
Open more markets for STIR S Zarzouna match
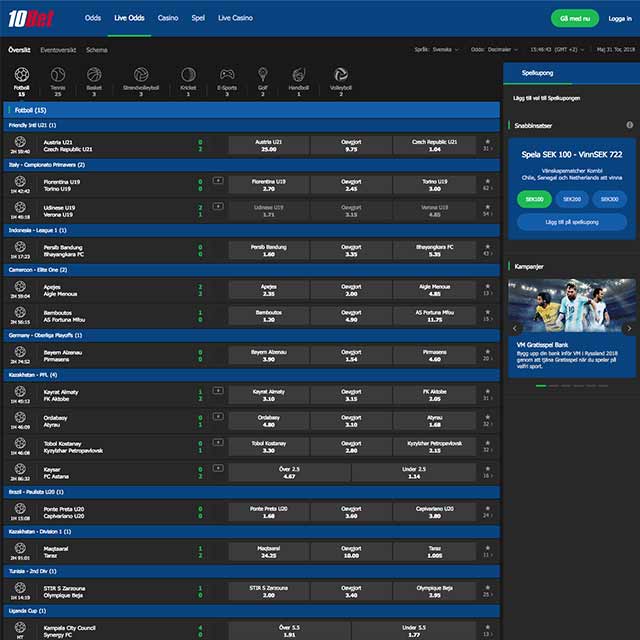point(488,595)
